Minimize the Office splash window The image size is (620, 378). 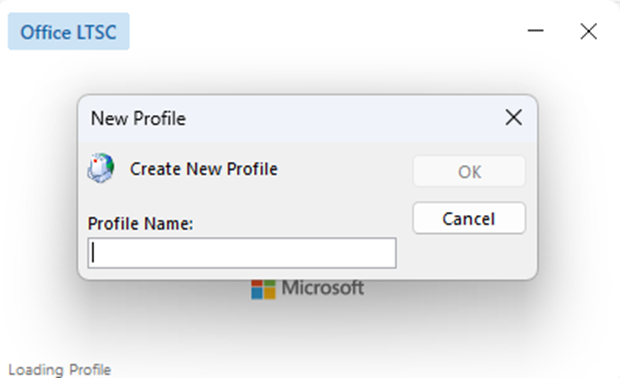pos(535,31)
